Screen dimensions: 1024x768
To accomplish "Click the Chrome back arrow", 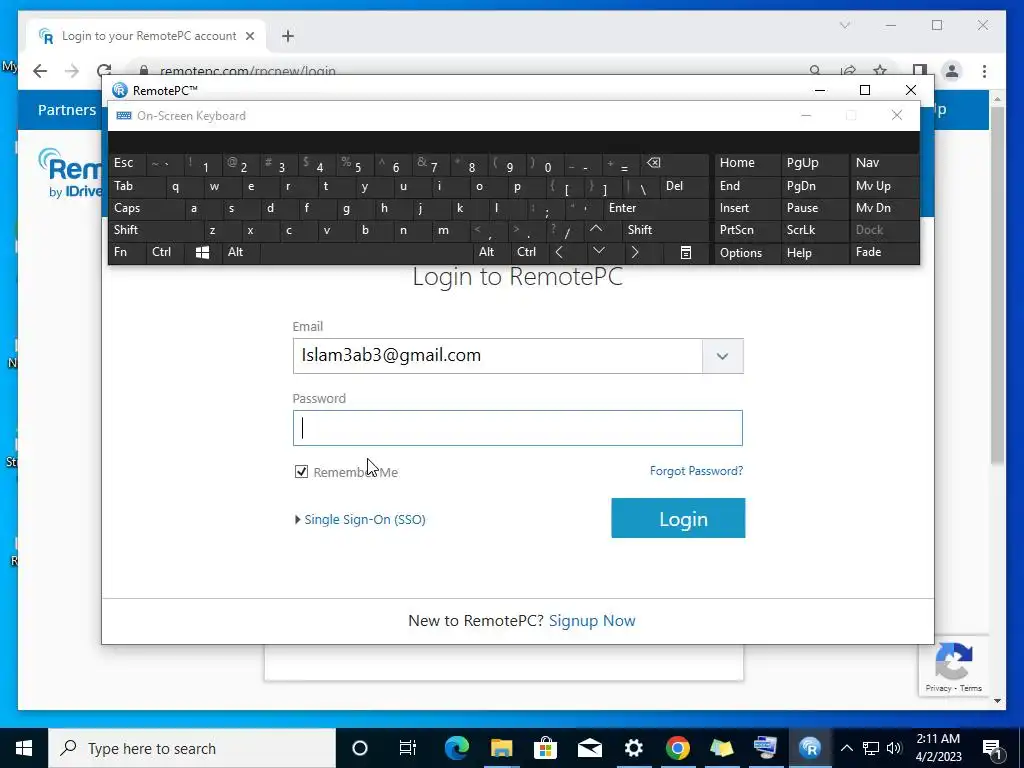I will coord(40,71).
